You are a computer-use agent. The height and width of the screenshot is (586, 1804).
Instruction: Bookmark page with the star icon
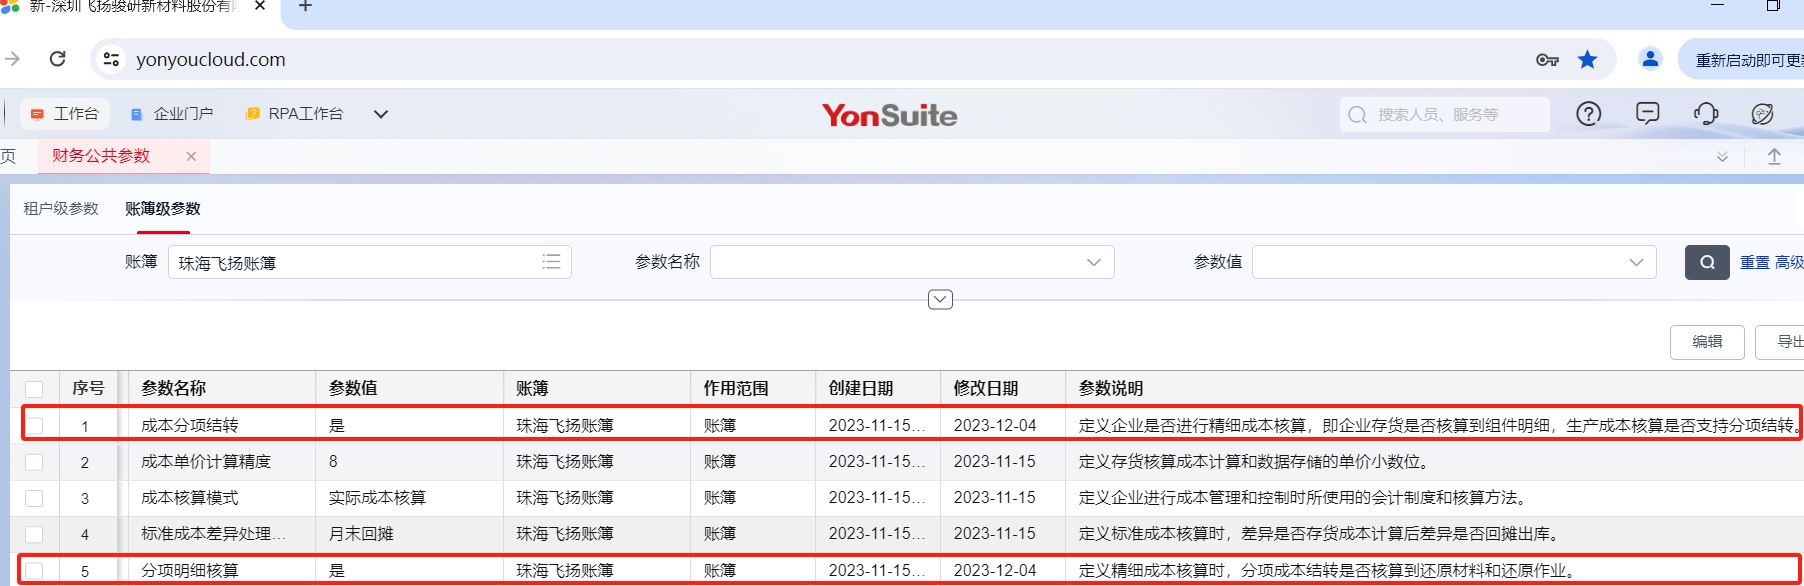1587,60
